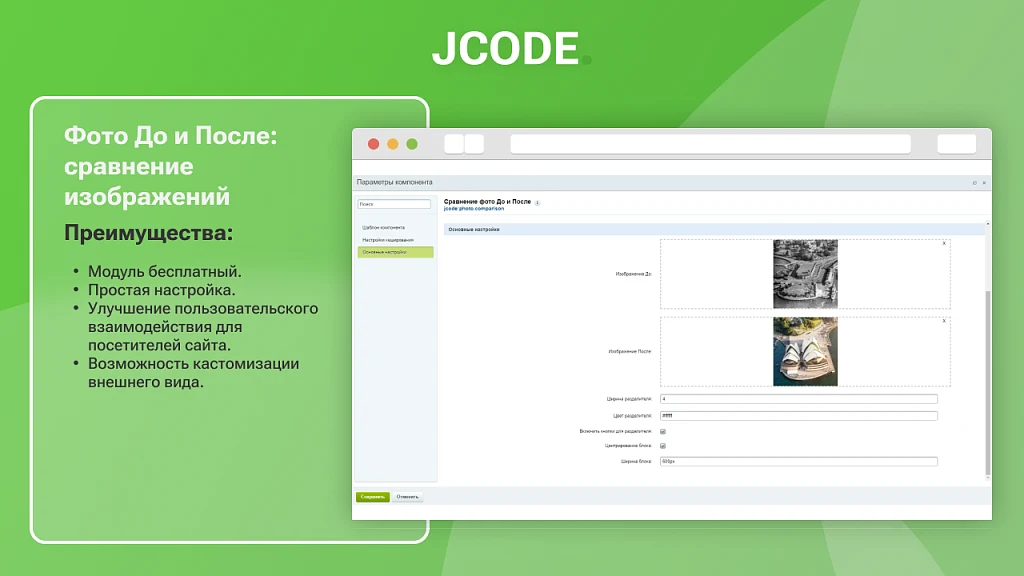This screenshot has width=1024, height=576.
Task: Click the expand icon in 'Параметры компонента' header
Action: 974,183
